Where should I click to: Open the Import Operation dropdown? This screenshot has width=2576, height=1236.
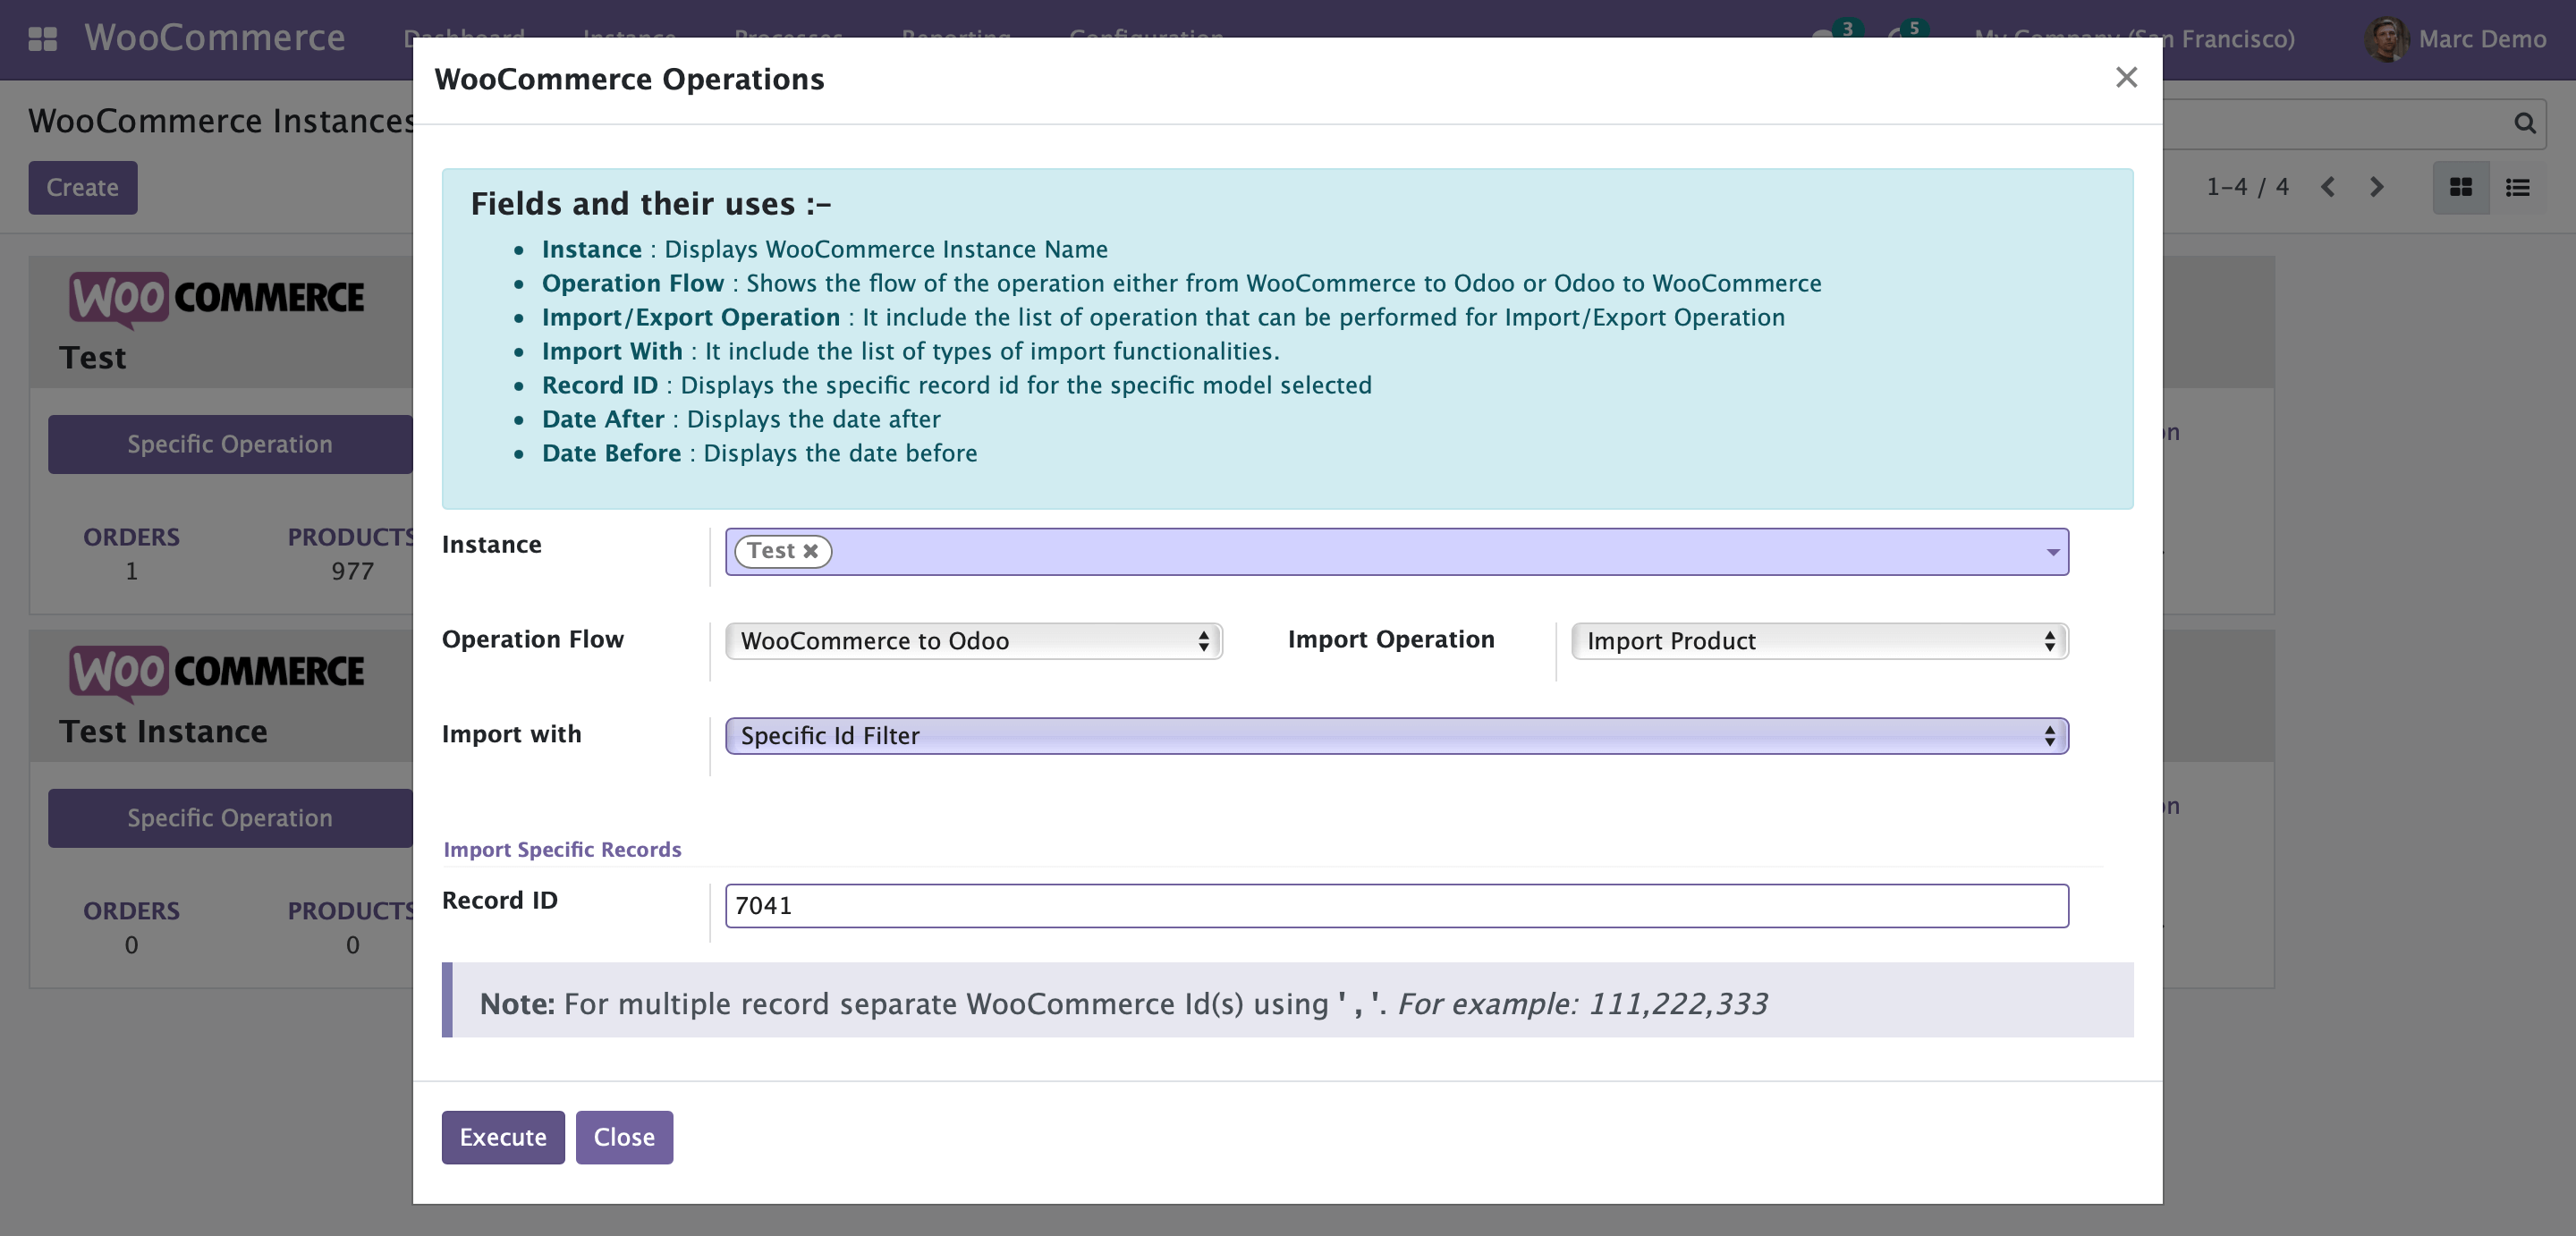point(1818,641)
